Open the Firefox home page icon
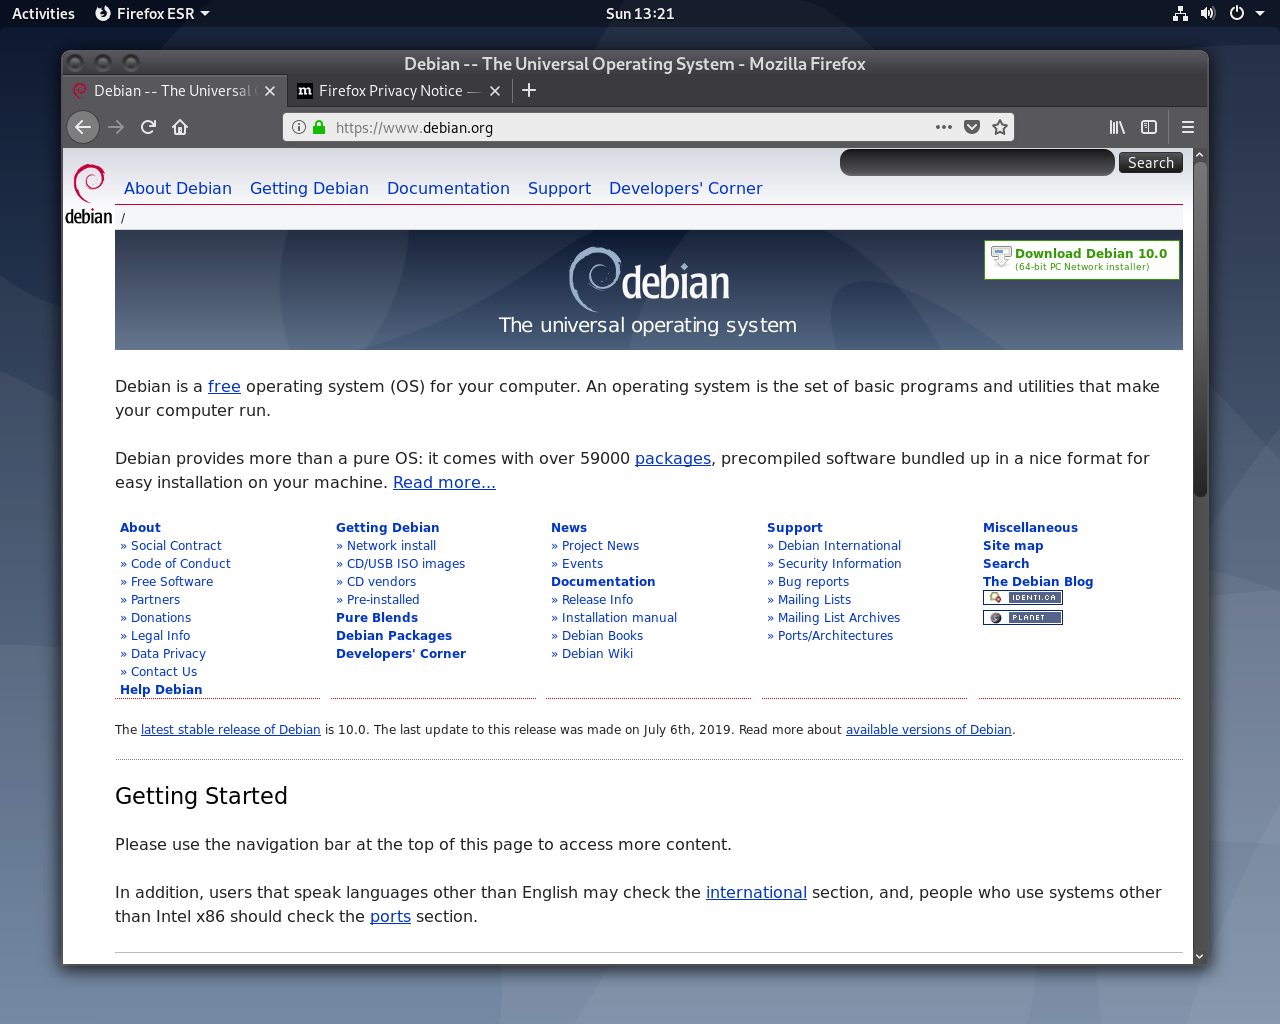This screenshot has width=1280, height=1024. pyautogui.click(x=180, y=127)
